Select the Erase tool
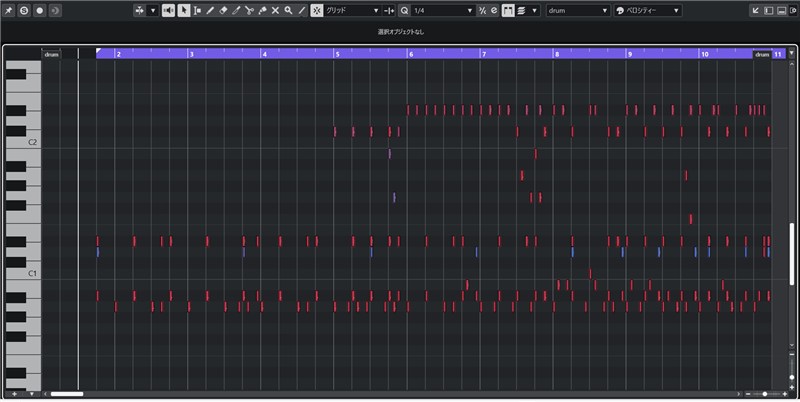Screen dimensions: 800x402 click(223, 10)
